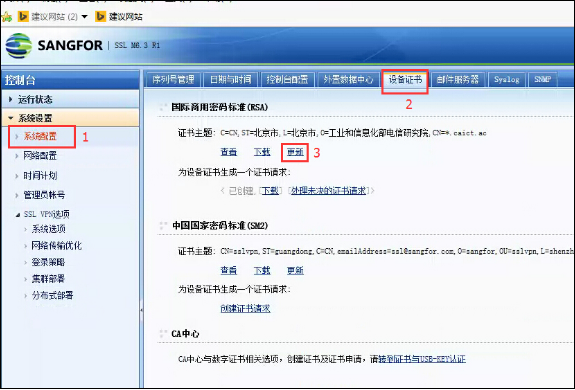Open 时间计划 in the sidebar
Viewport: 575px width, 390px height.
coord(40,176)
